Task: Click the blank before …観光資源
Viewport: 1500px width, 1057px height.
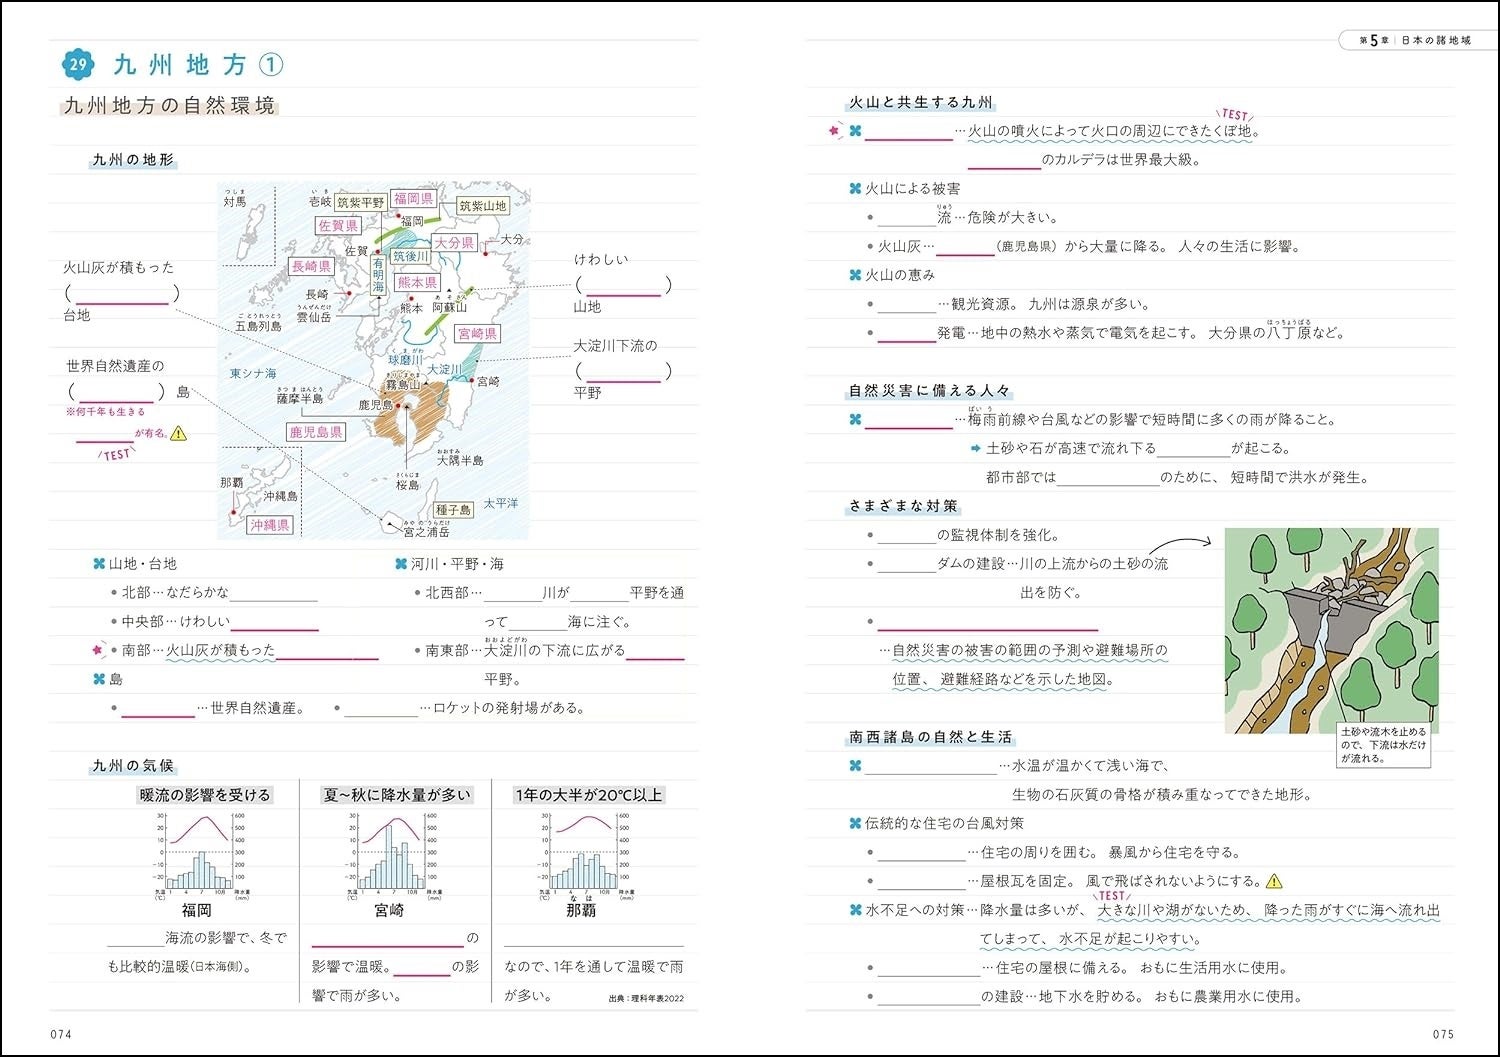Action: click(907, 304)
